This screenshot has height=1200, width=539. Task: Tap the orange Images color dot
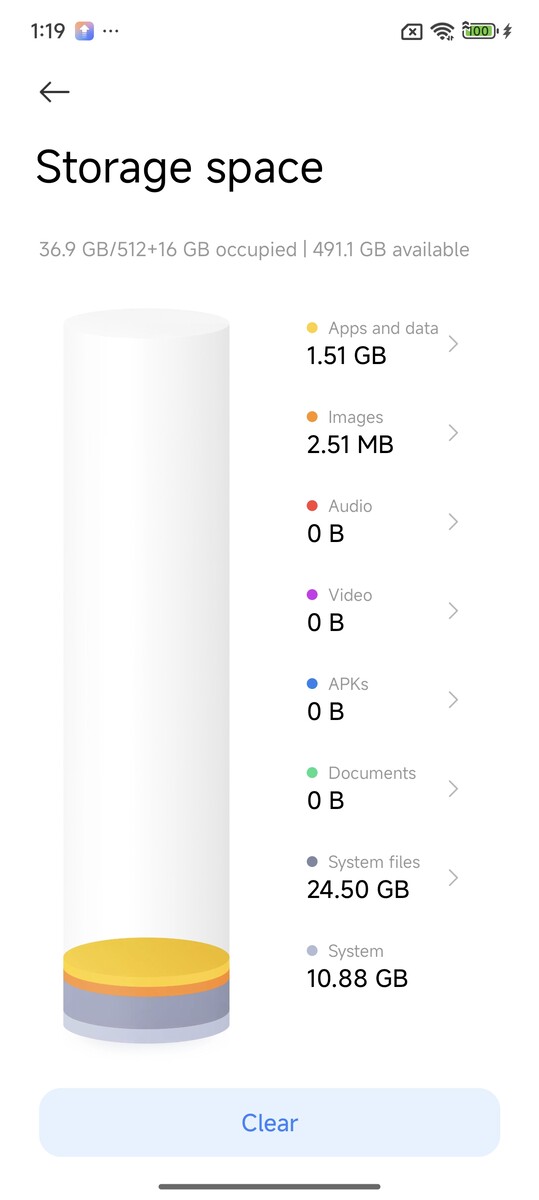click(312, 417)
